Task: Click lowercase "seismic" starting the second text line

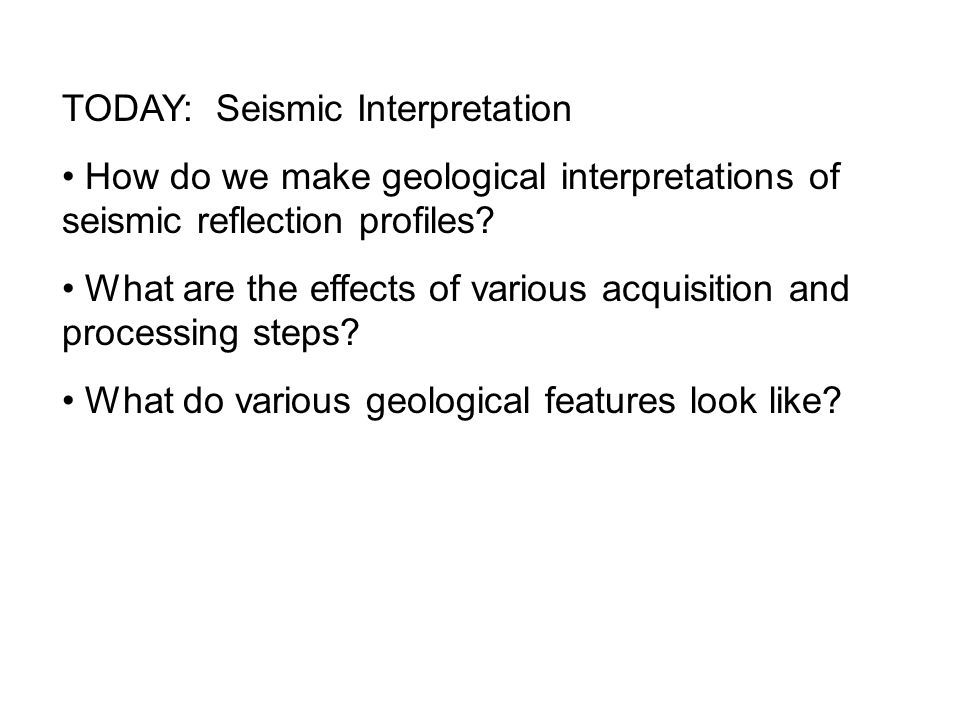Action: coord(121,221)
